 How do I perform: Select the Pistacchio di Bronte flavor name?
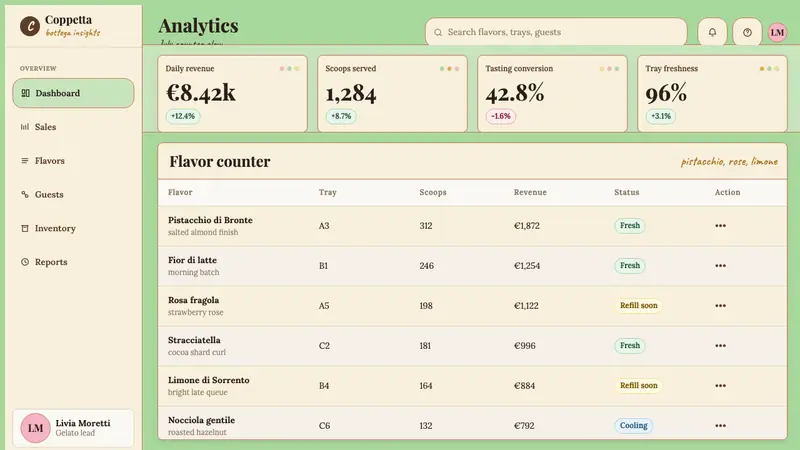(210, 220)
